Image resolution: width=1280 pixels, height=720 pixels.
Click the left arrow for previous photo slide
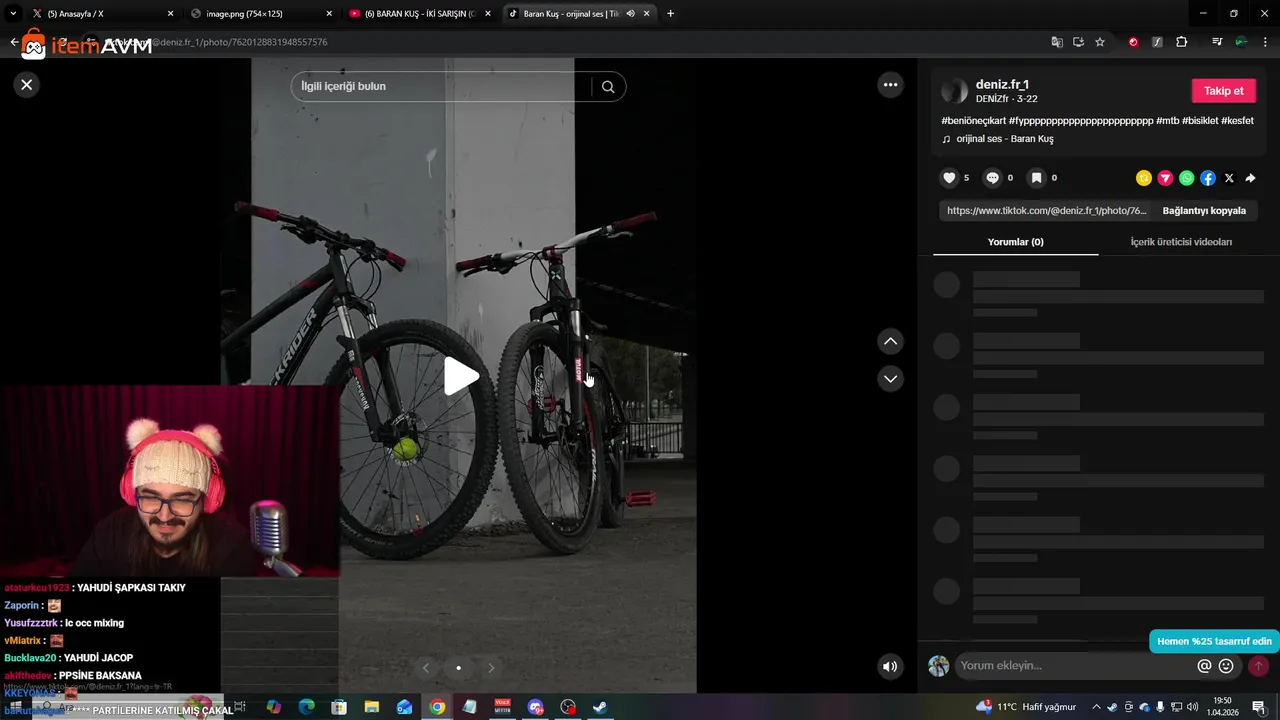(x=426, y=668)
